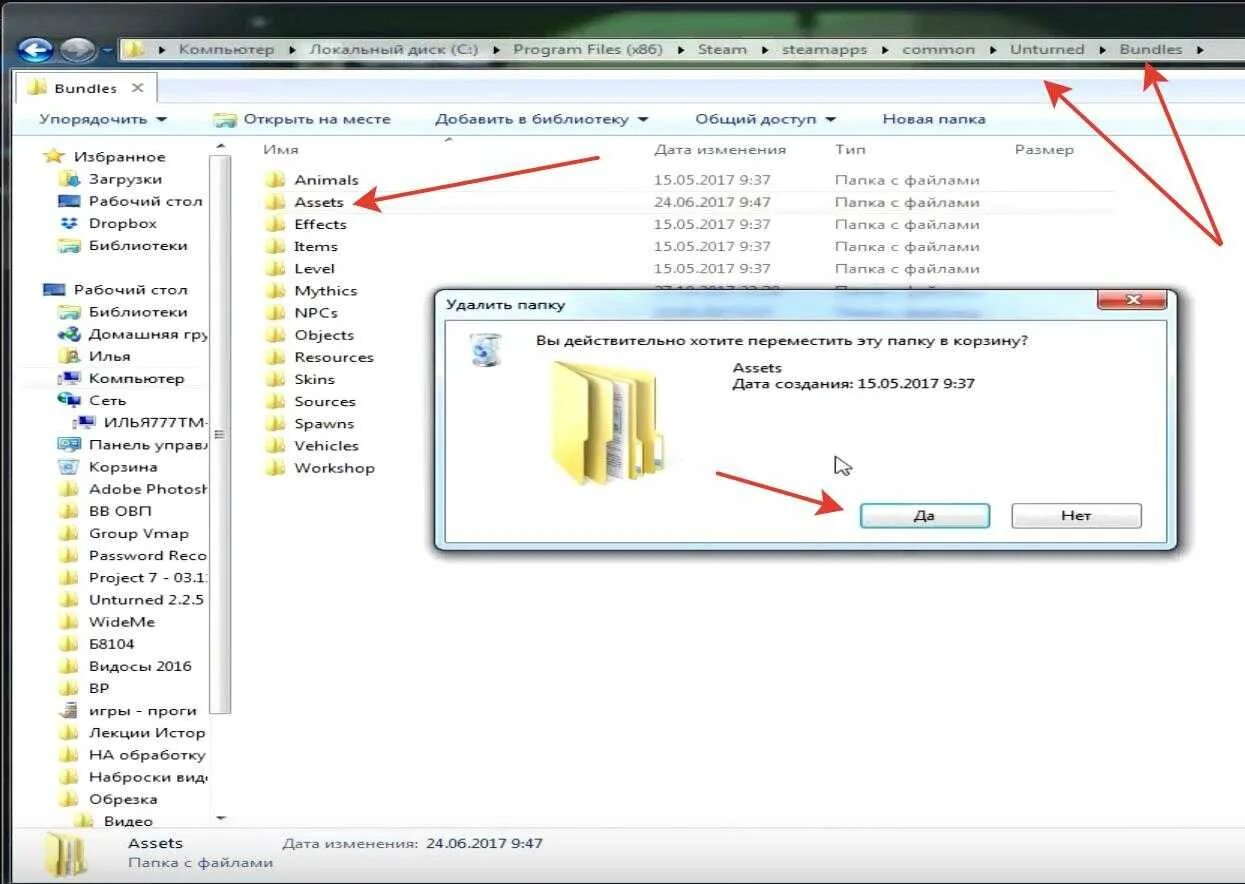Select the Workshop folder icon

click(x=276, y=468)
